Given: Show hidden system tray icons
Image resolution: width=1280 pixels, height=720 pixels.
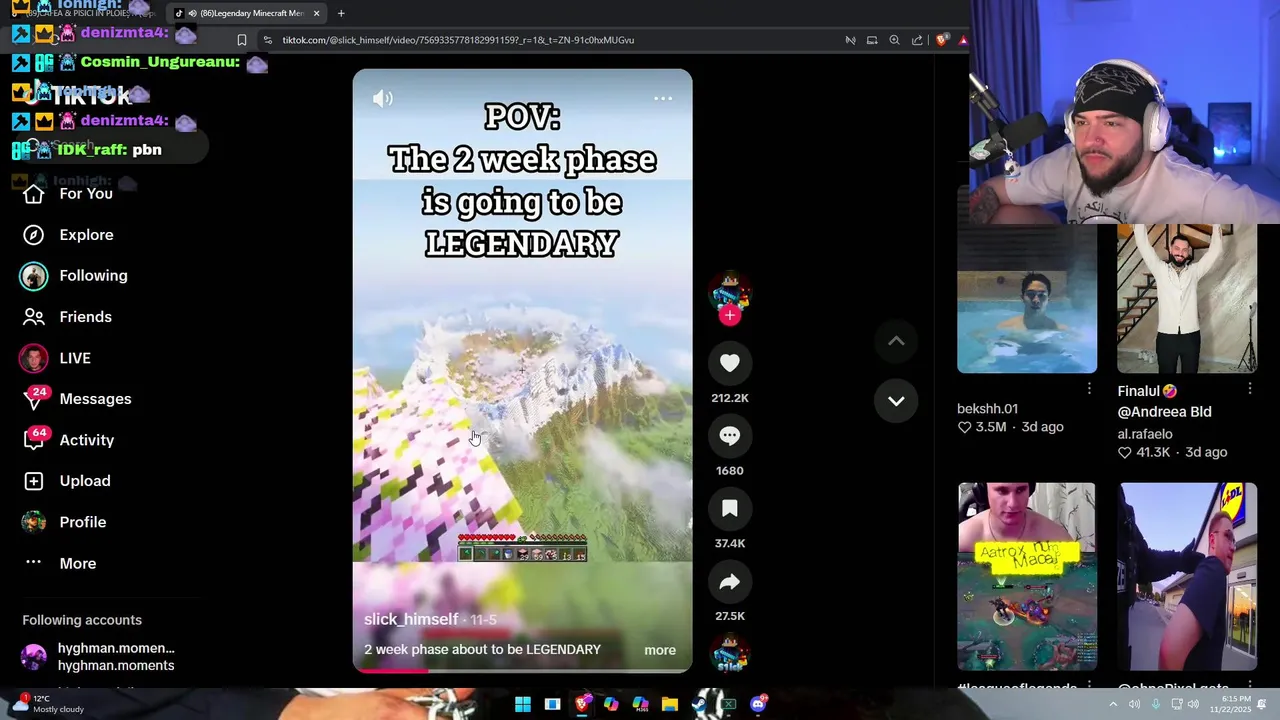Looking at the screenshot, I should (1113, 704).
